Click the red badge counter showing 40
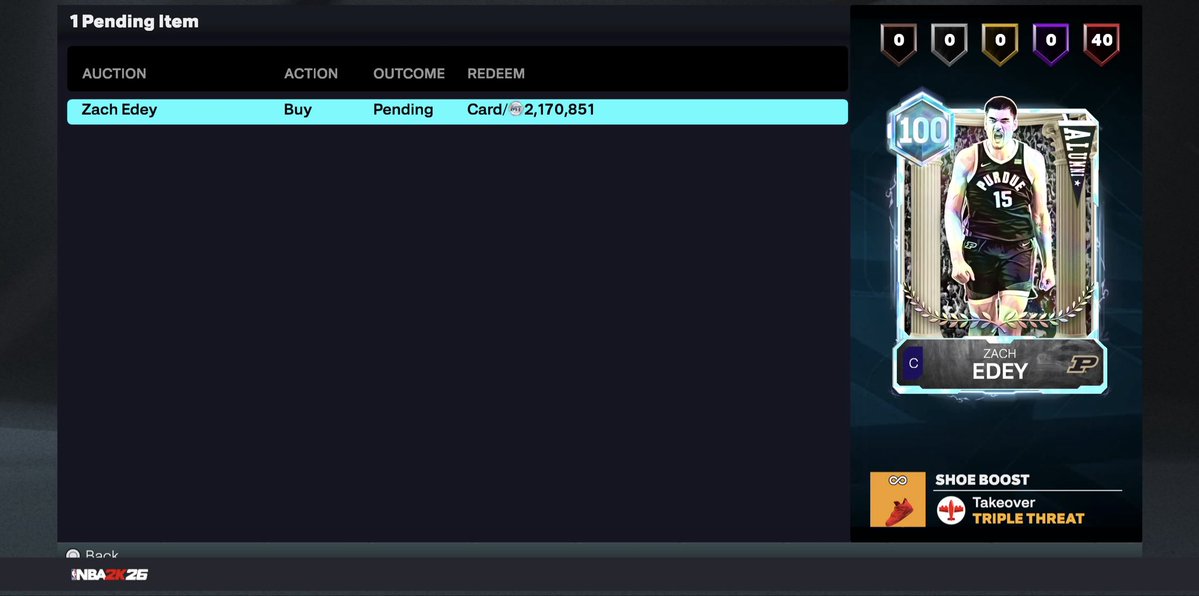The width and height of the screenshot is (1199, 596). 1102,43
